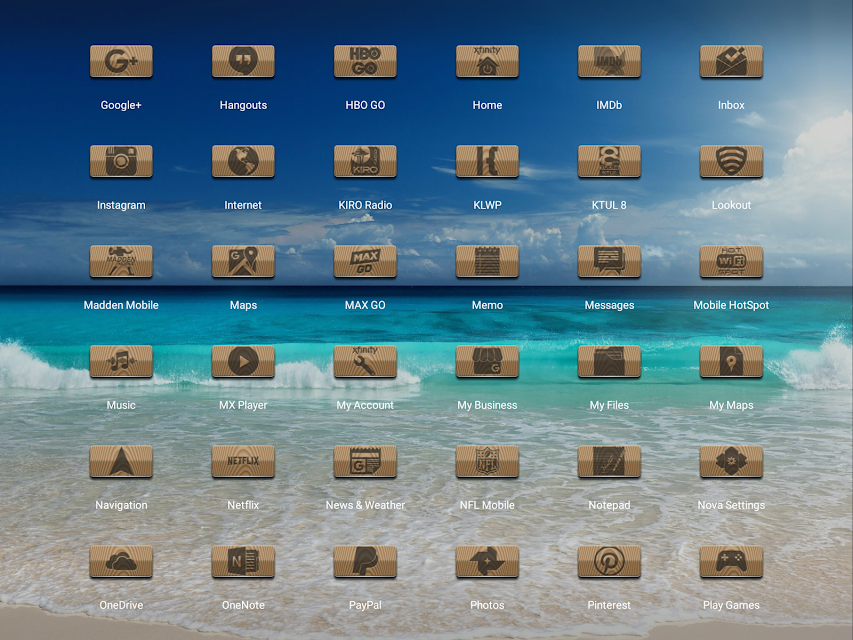Launch the Memo notepad icon
Screen dimensions: 853x640
pos(487,261)
